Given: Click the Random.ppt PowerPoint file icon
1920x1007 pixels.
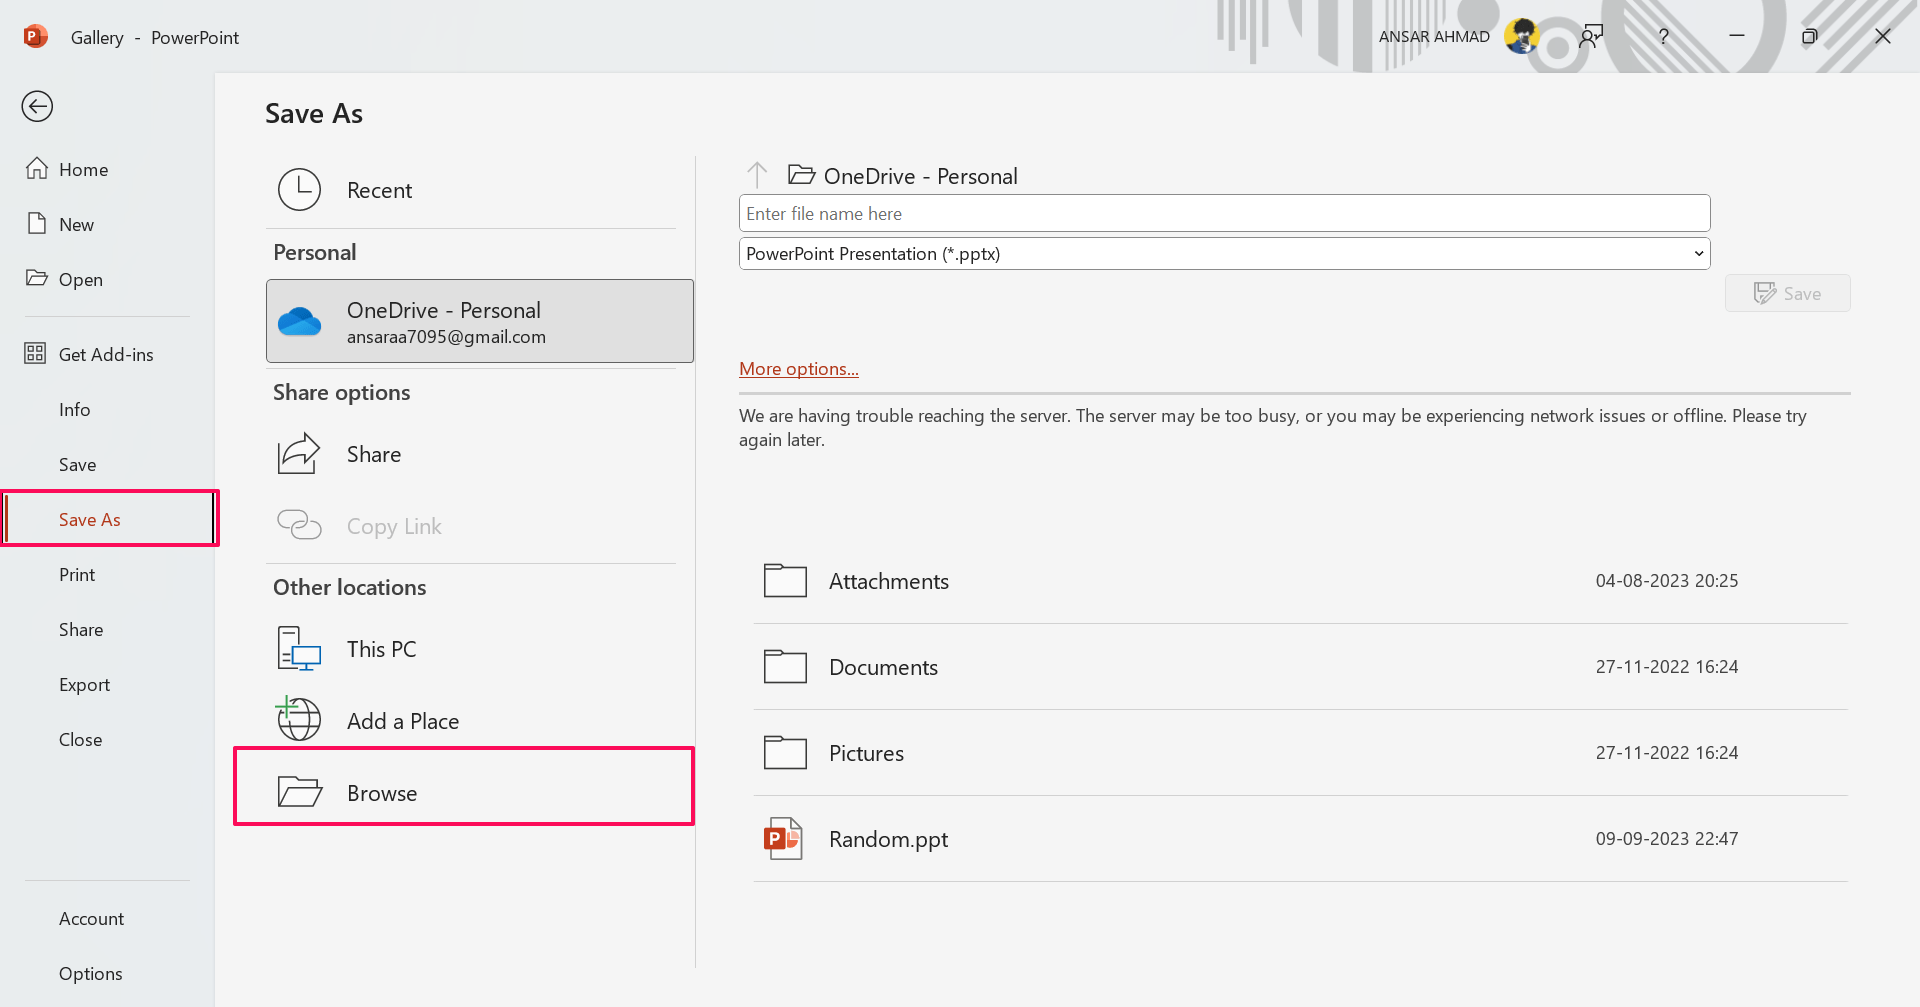Looking at the screenshot, I should (x=783, y=838).
